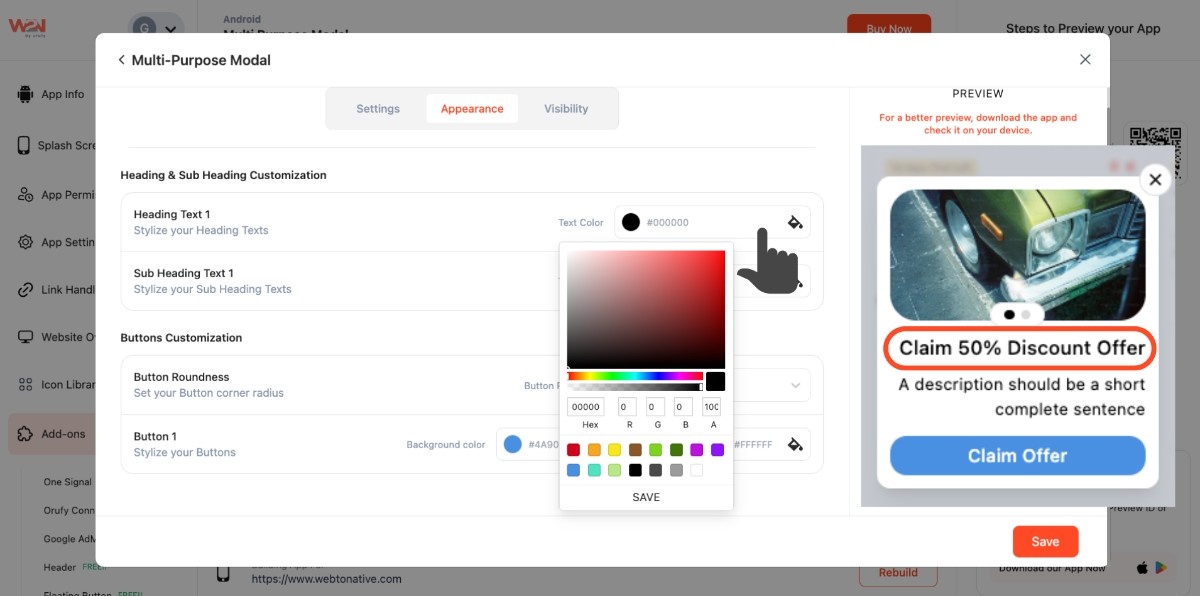Click the Icon Library grid icon
The width and height of the screenshot is (1200, 596).
coord(25,384)
